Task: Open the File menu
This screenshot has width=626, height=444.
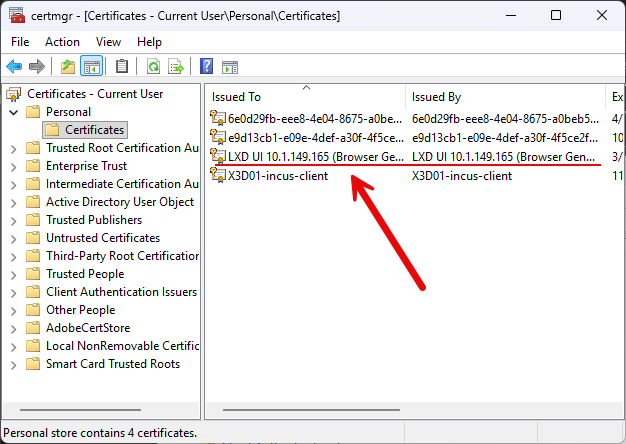Action: tap(20, 42)
